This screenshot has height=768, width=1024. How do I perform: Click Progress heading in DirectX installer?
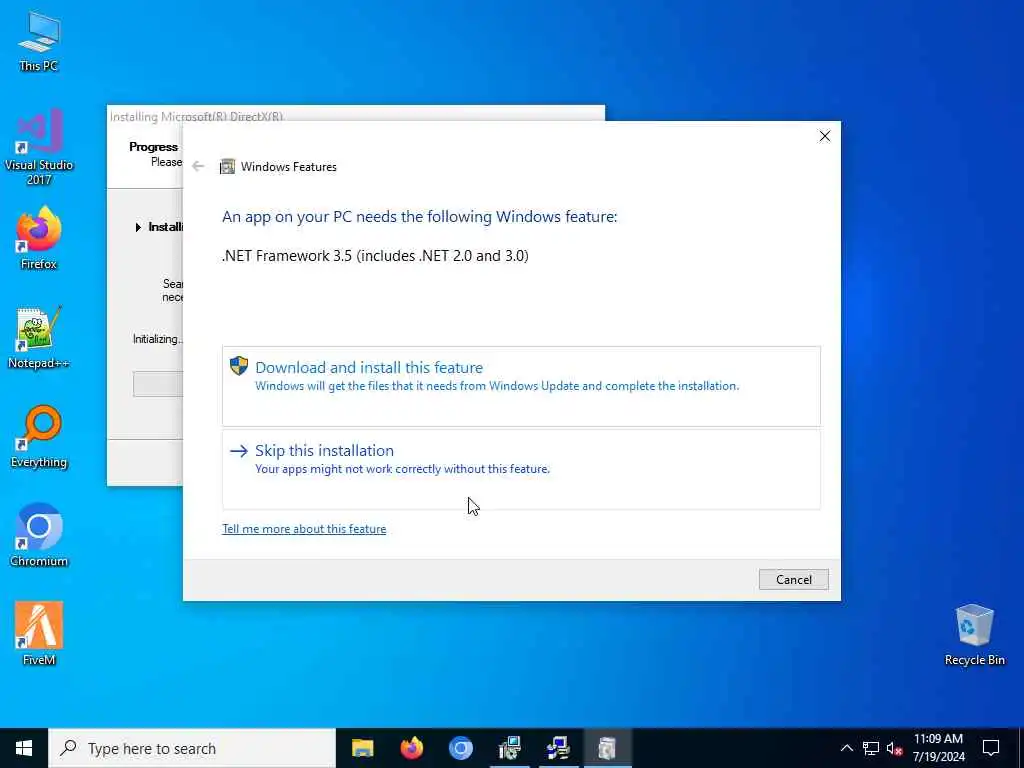coord(153,147)
